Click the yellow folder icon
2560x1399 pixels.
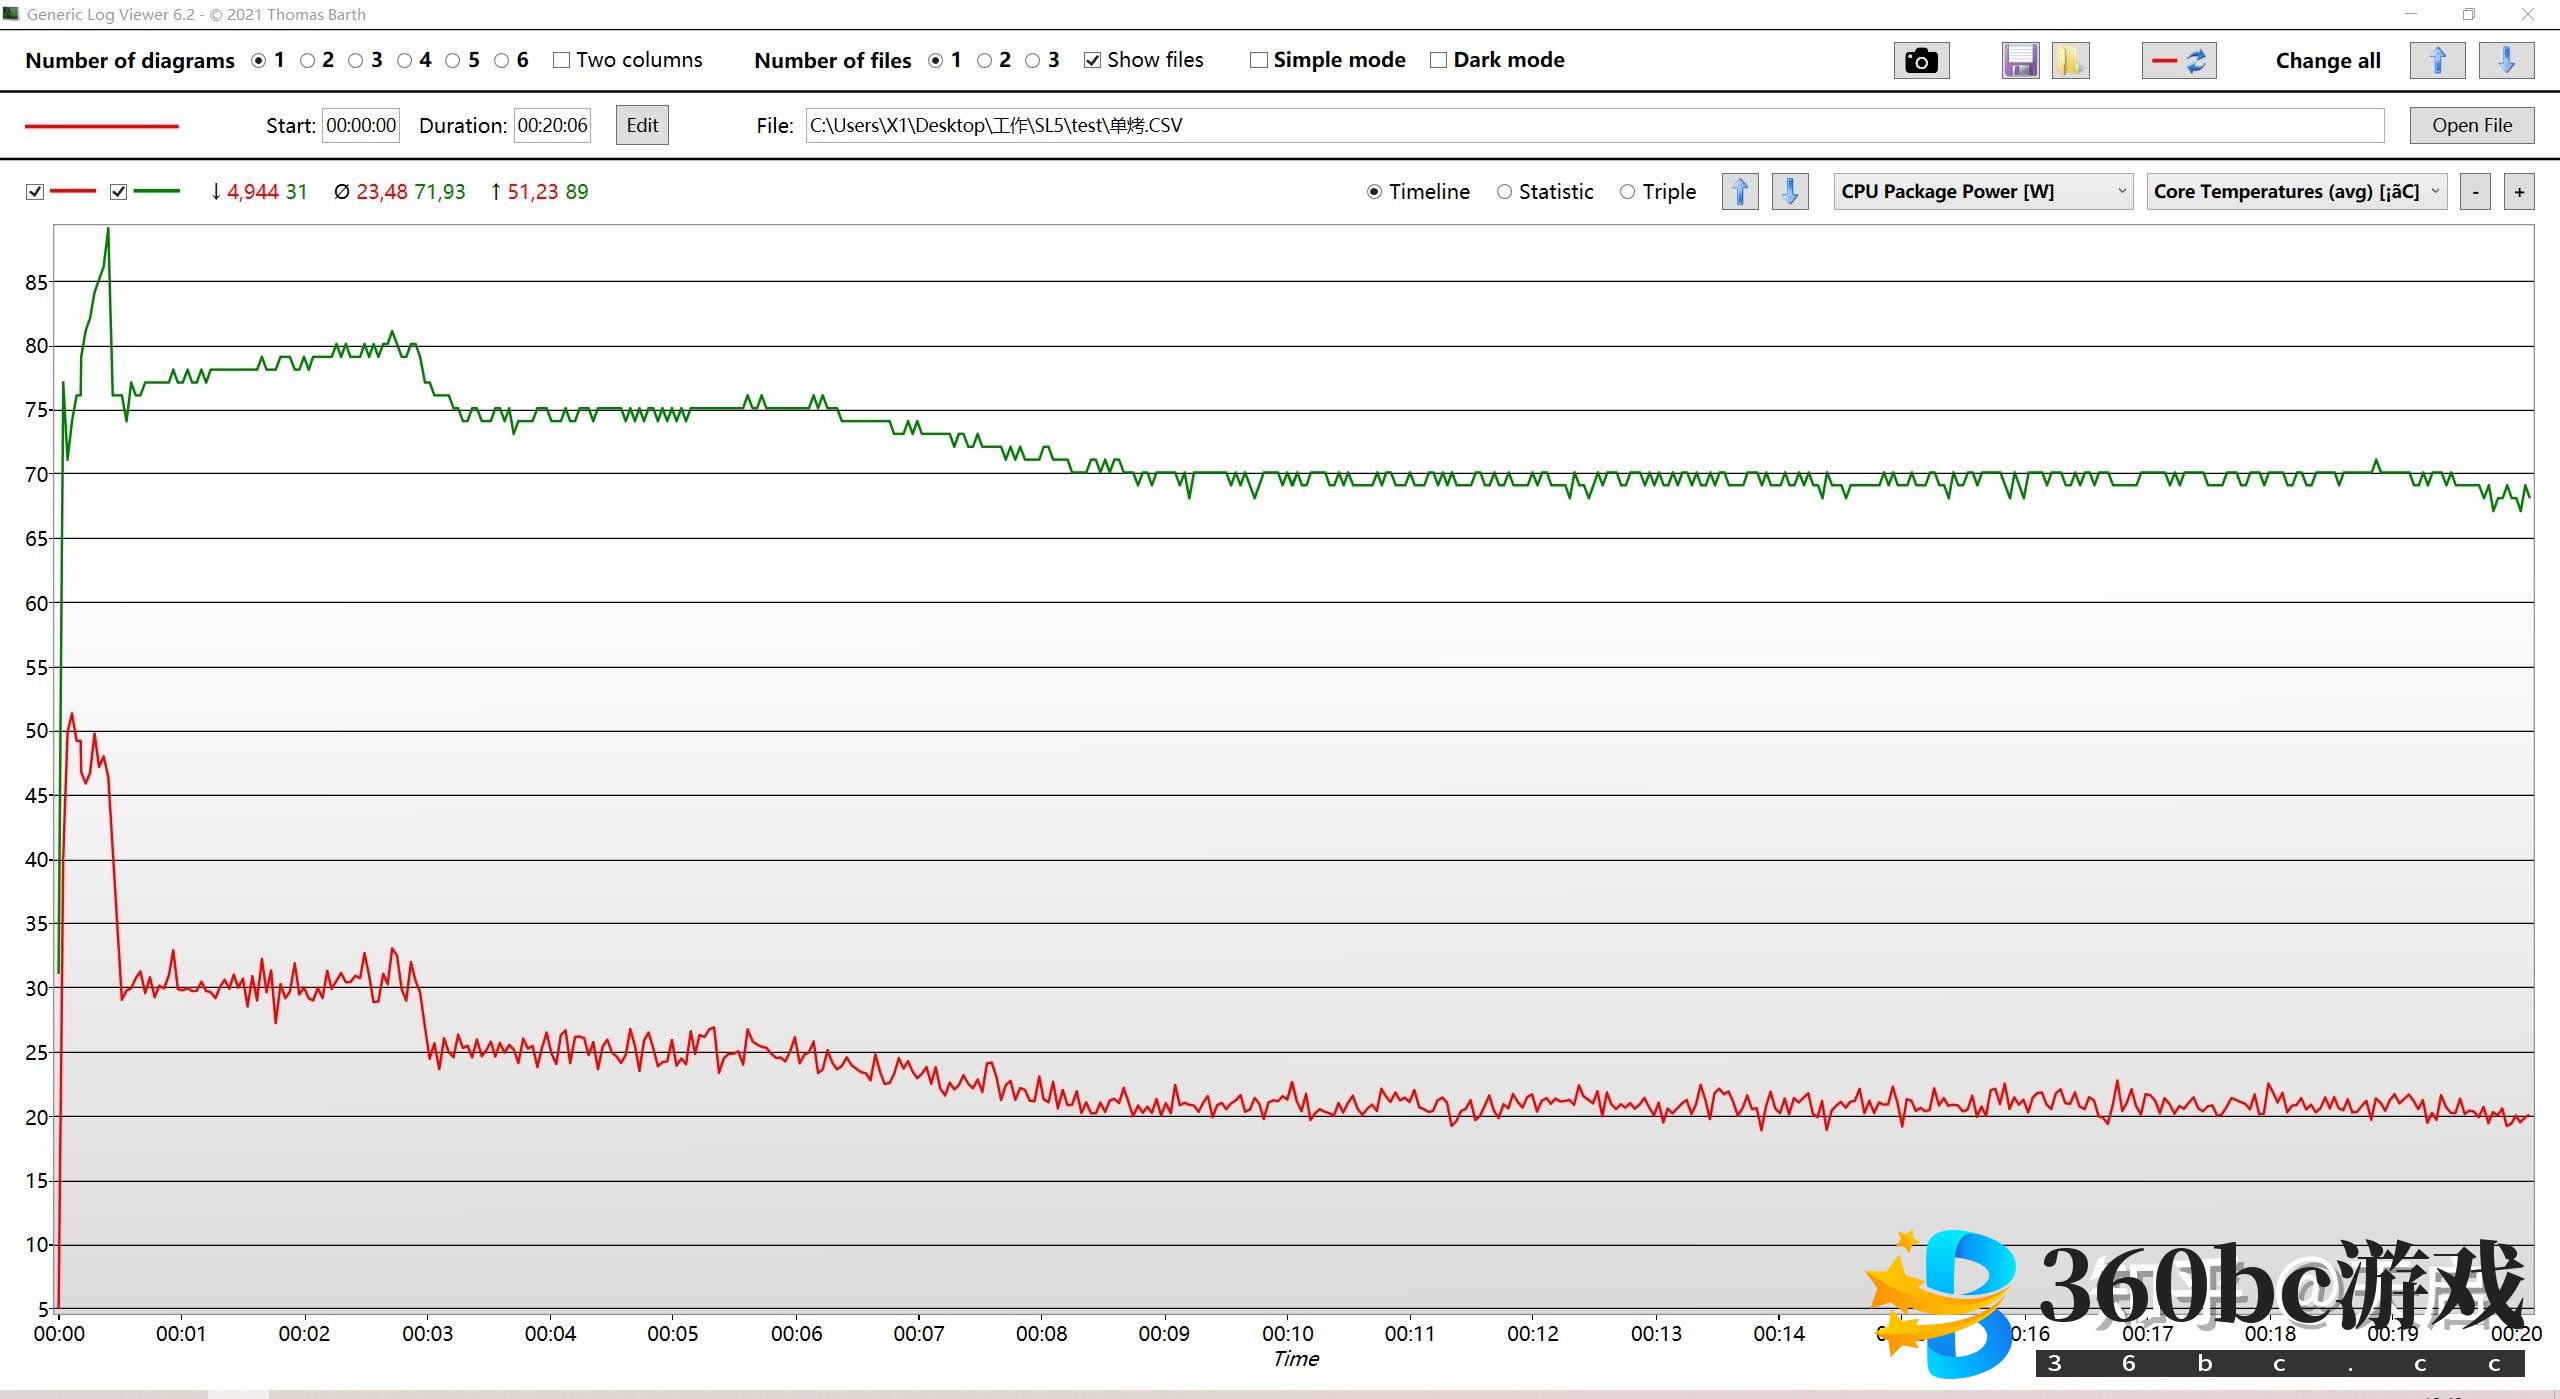[x=2069, y=61]
